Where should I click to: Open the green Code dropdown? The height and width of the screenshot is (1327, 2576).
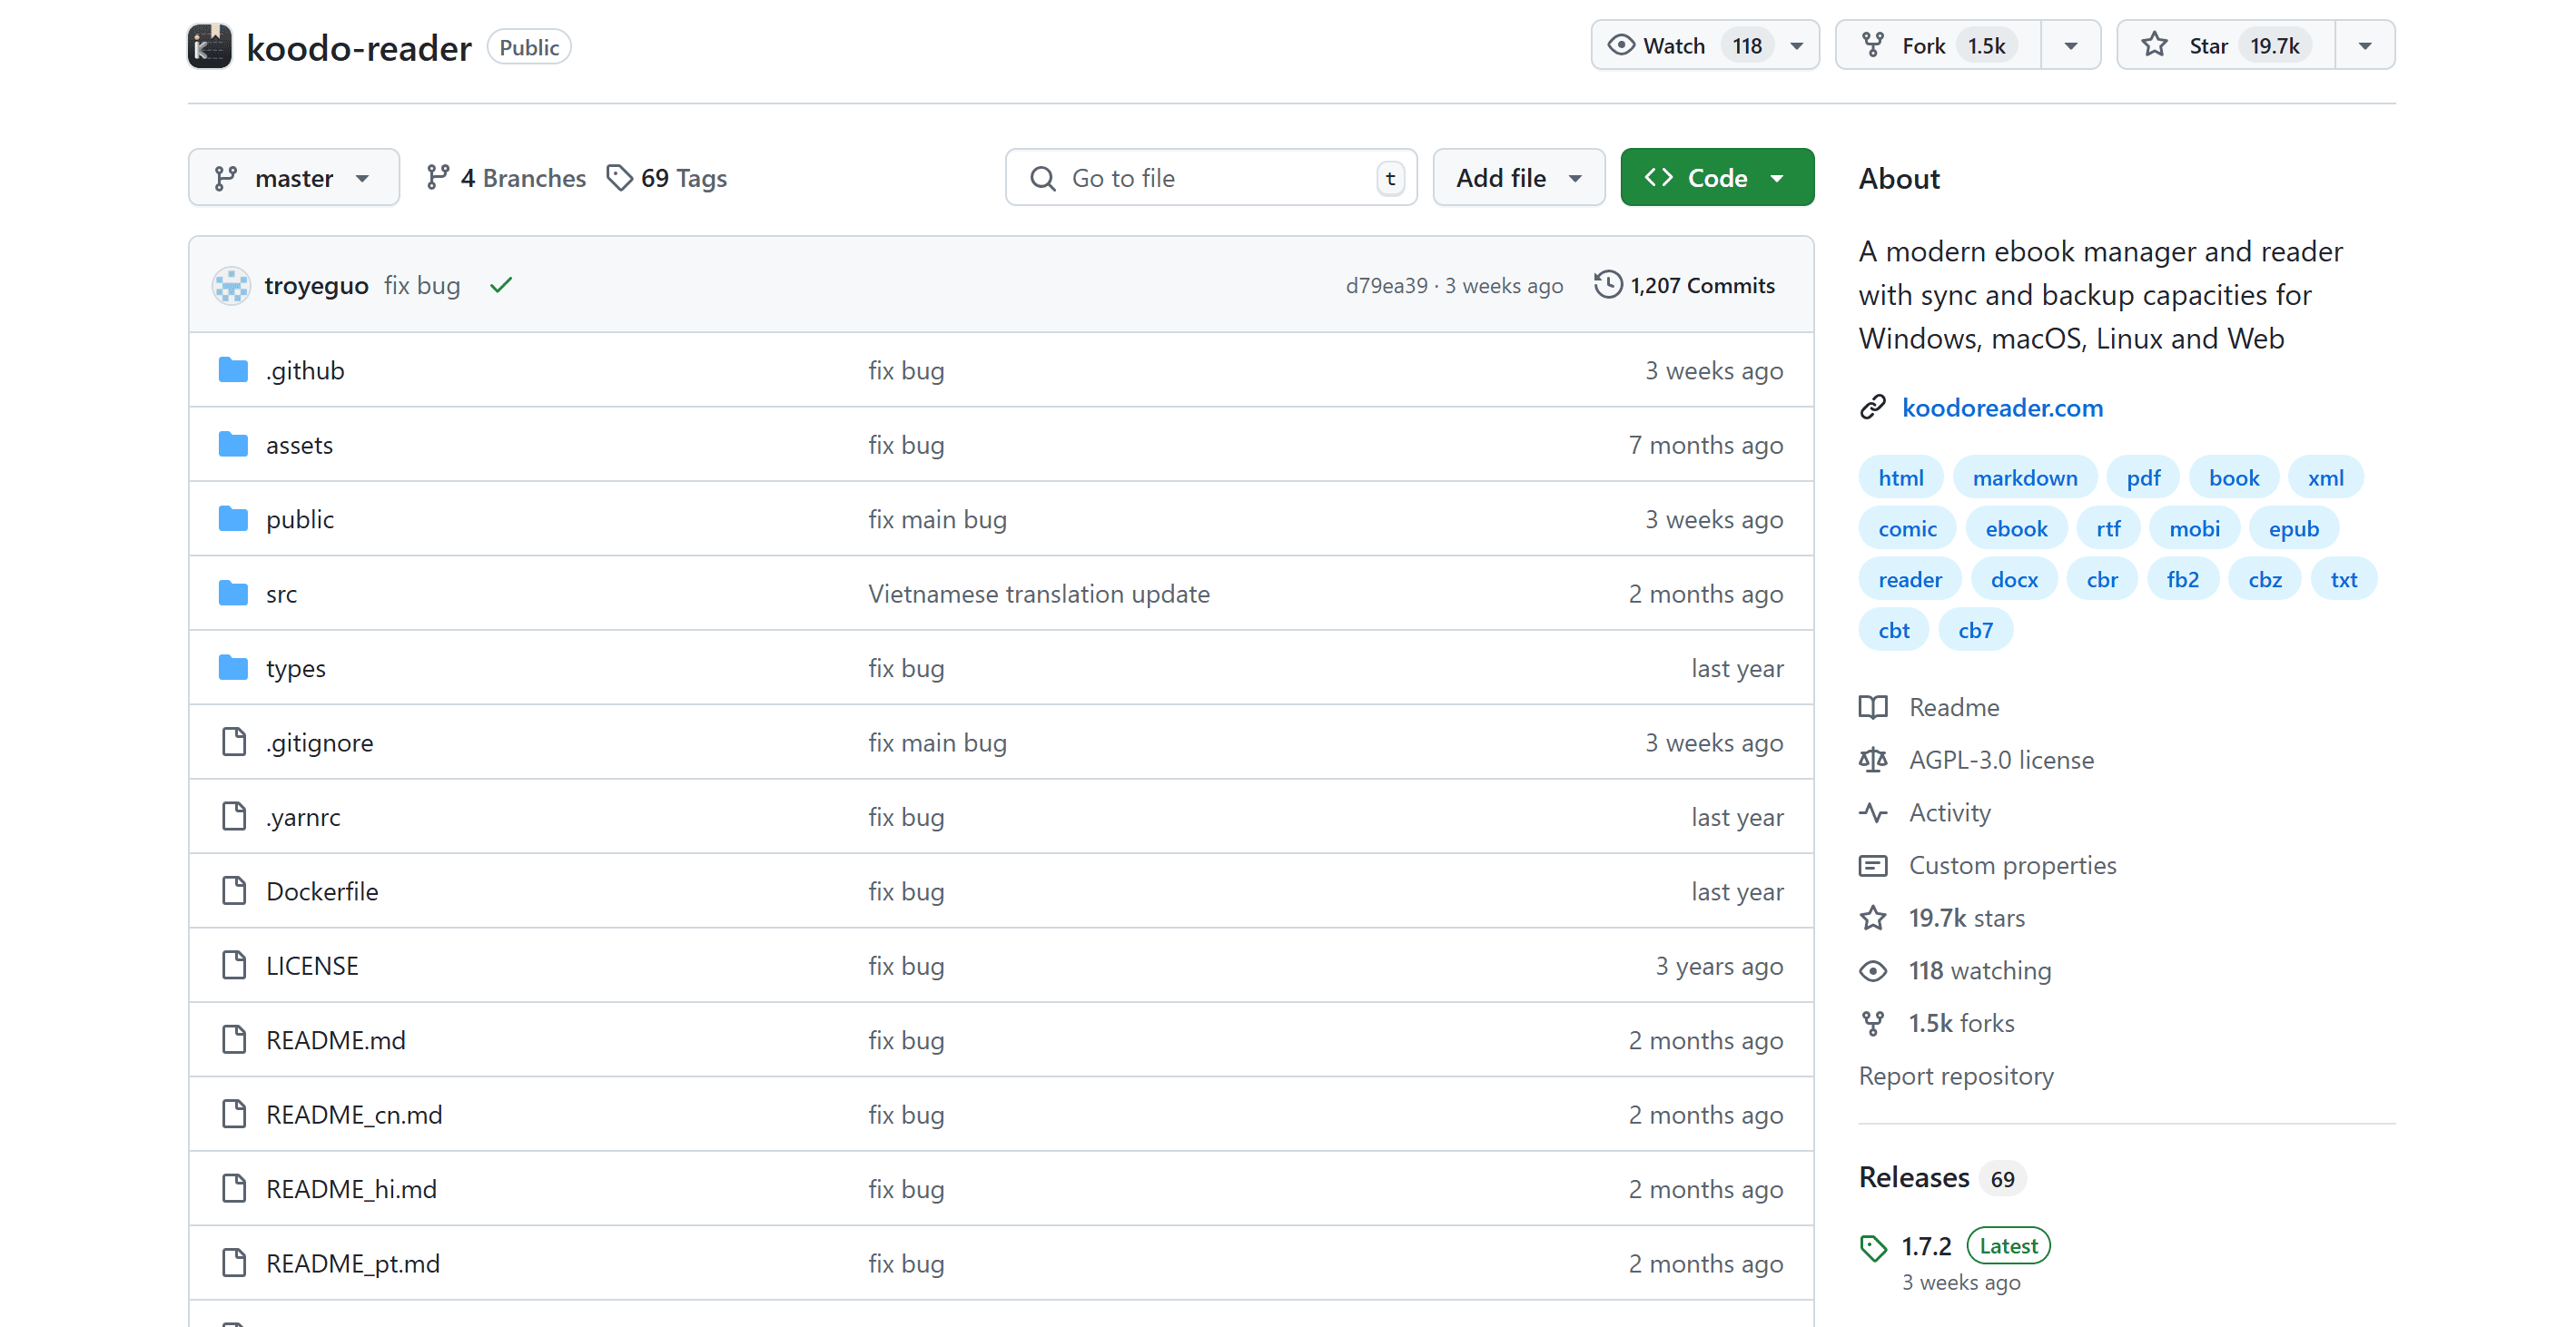point(1716,178)
